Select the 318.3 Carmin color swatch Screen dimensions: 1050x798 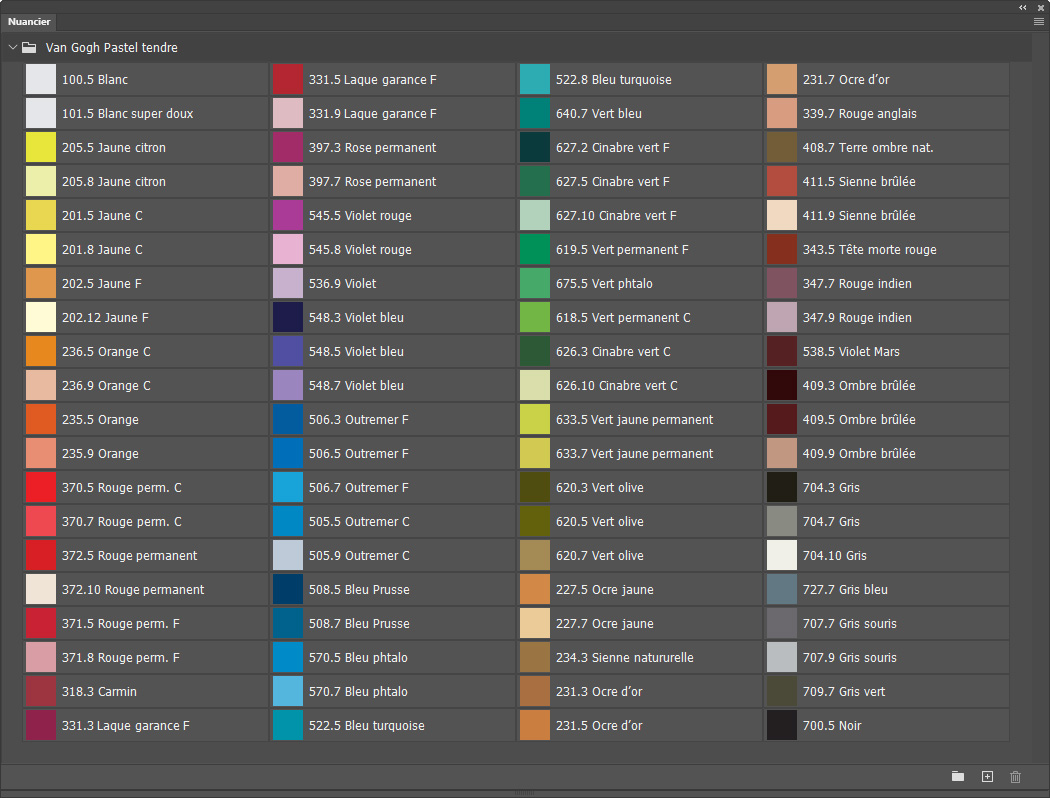point(41,692)
